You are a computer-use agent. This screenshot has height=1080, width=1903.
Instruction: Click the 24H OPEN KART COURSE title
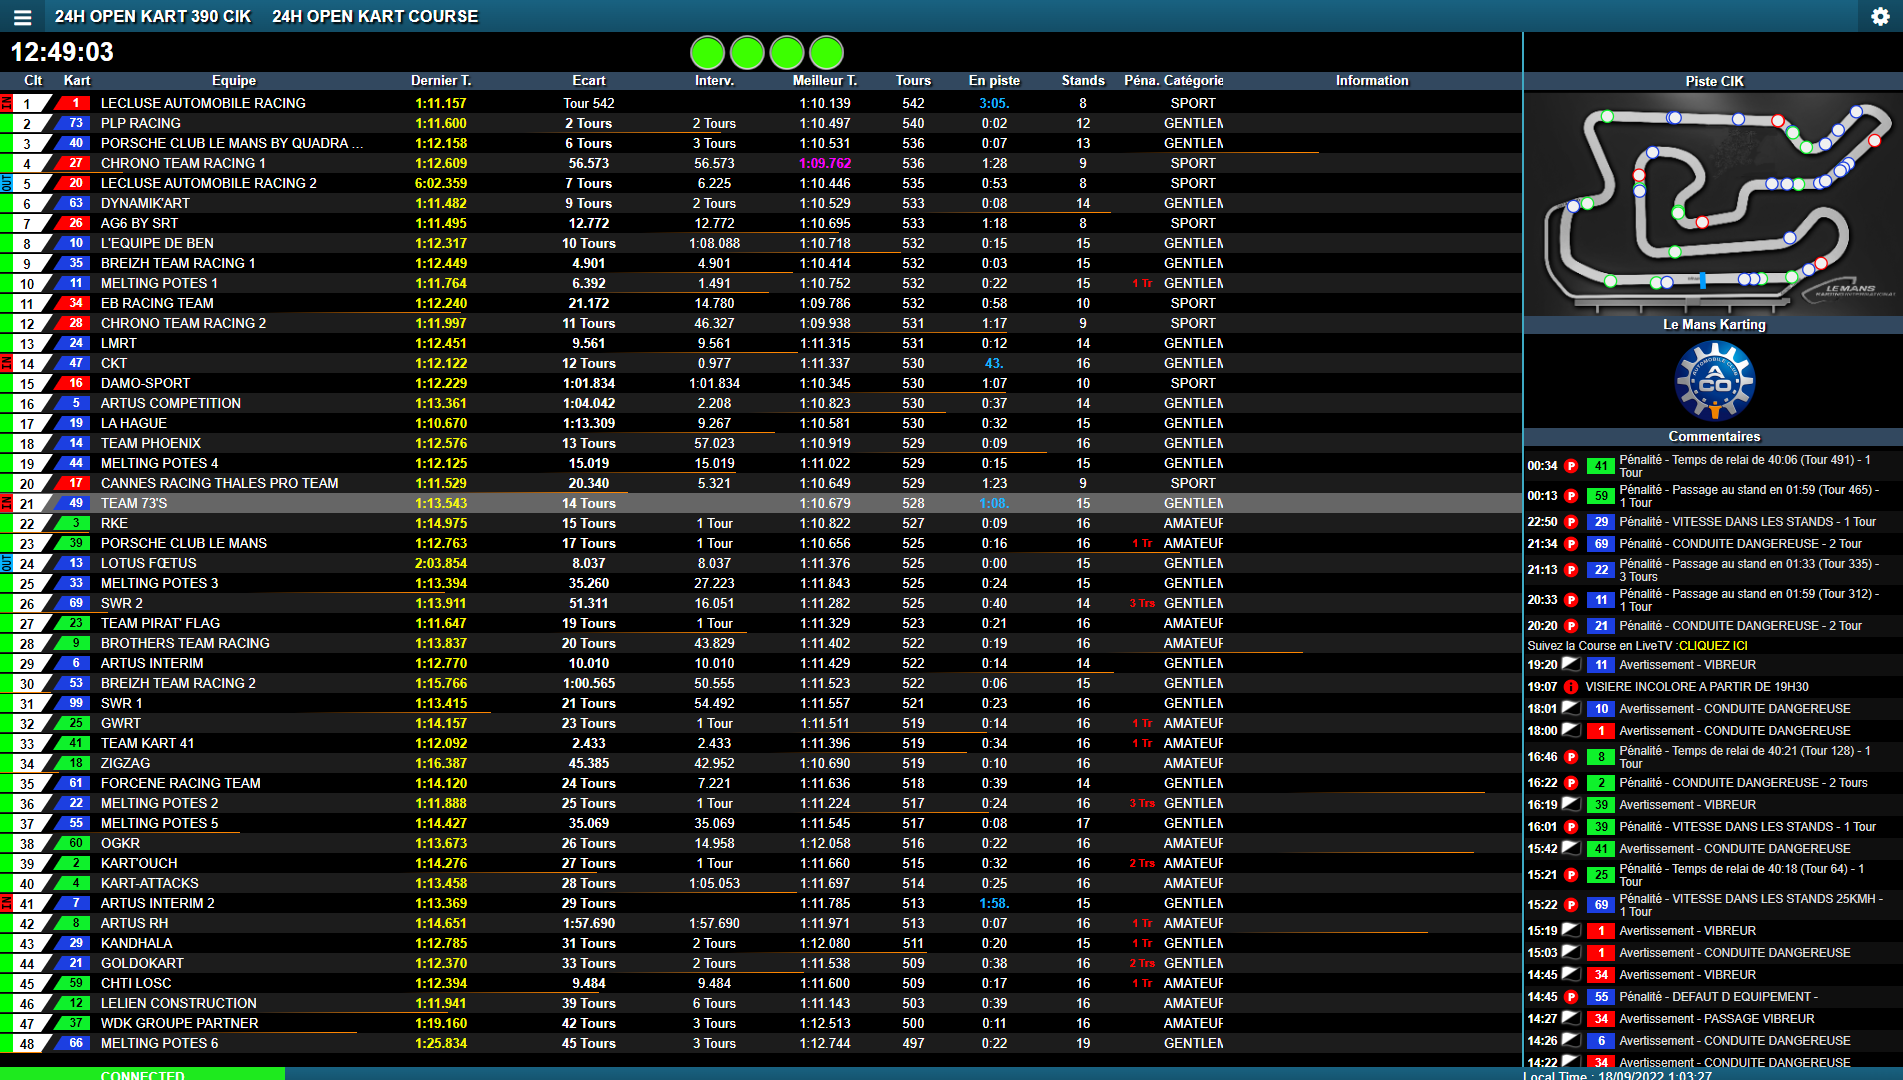[375, 17]
